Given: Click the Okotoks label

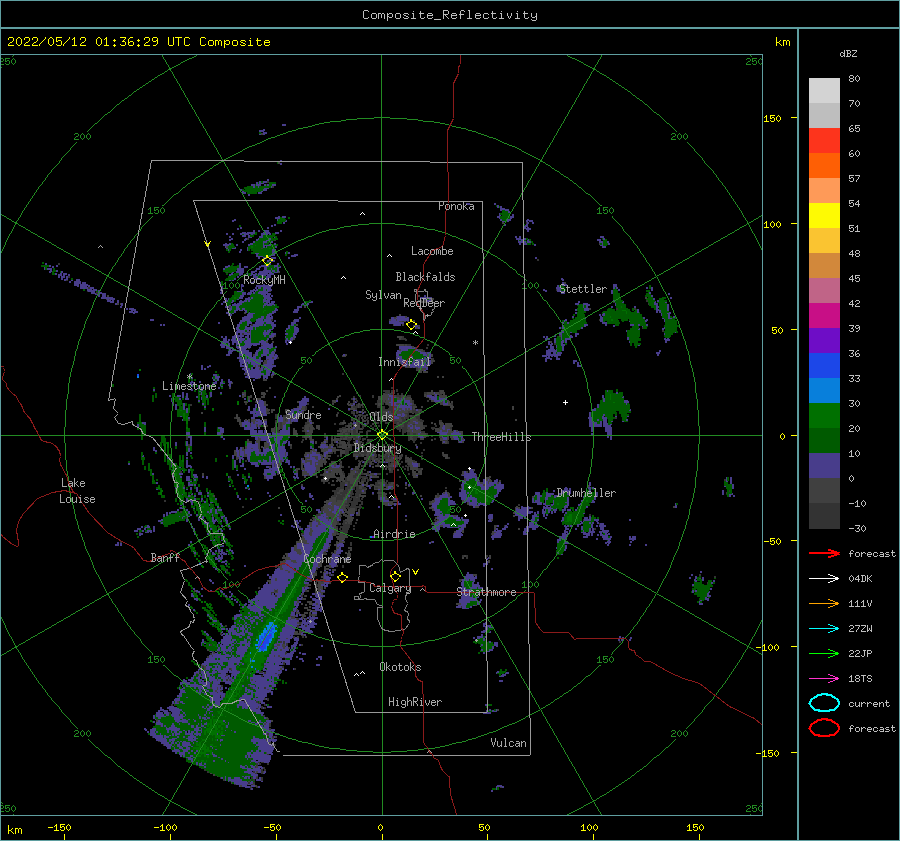Looking at the screenshot, I should click(x=400, y=667).
